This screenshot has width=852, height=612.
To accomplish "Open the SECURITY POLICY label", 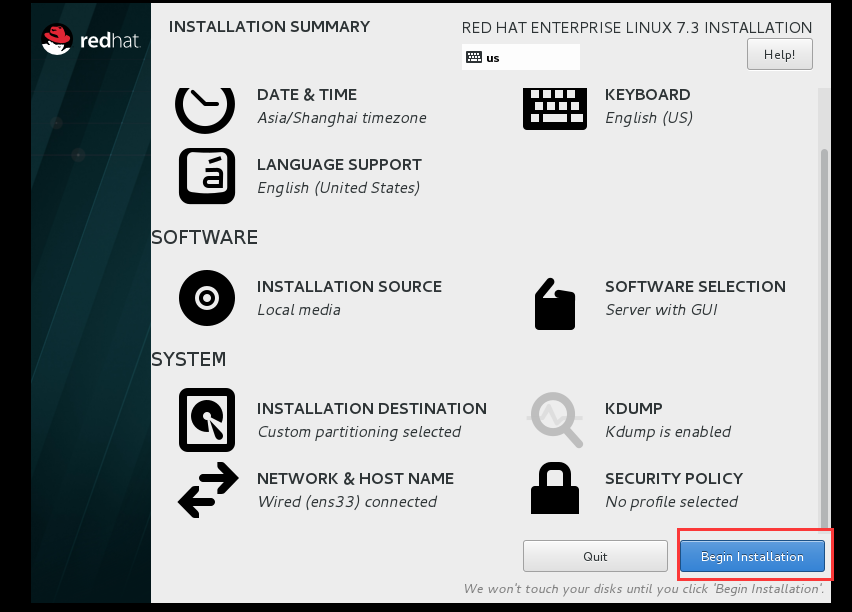I will [x=674, y=478].
